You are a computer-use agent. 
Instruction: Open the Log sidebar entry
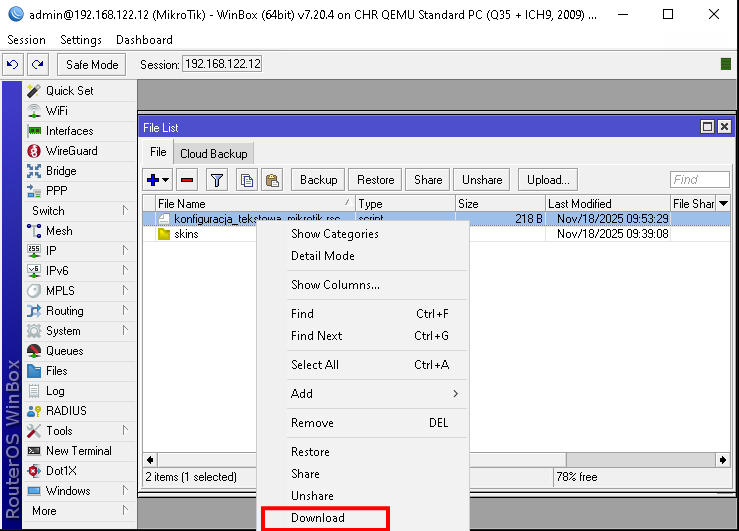[79, 391]
